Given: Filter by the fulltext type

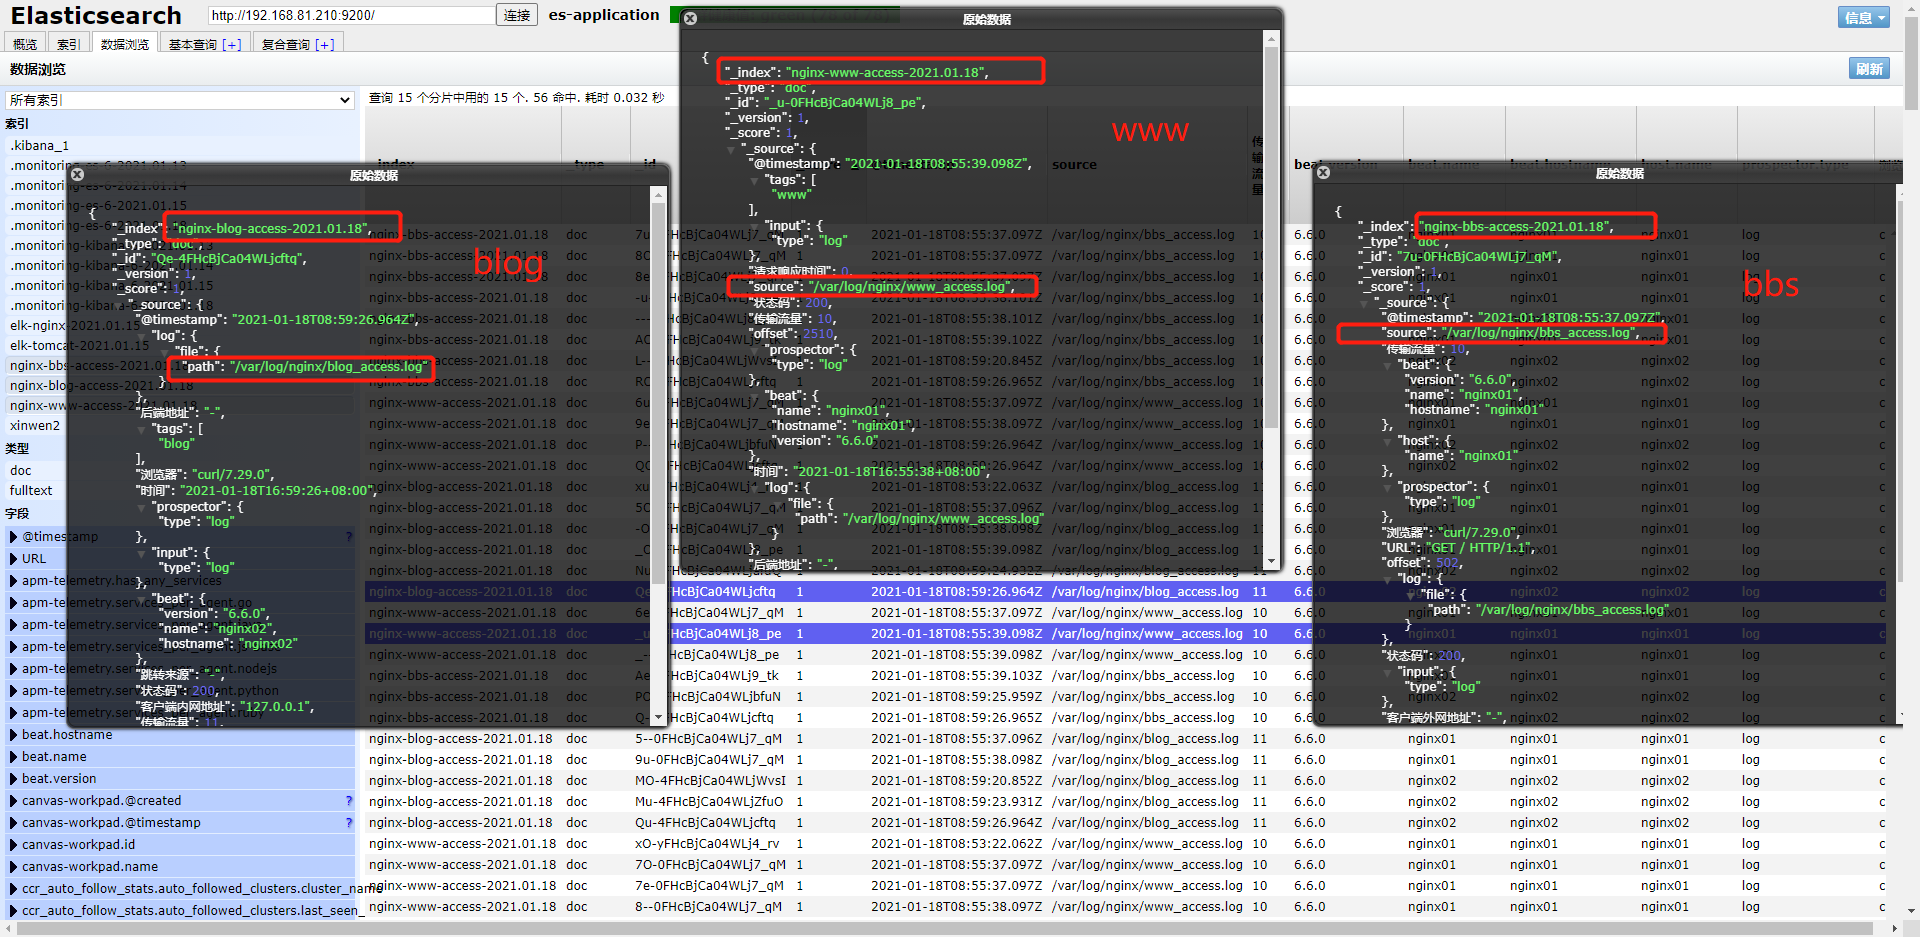Looking at the screenshot, I should click(31, 491).
